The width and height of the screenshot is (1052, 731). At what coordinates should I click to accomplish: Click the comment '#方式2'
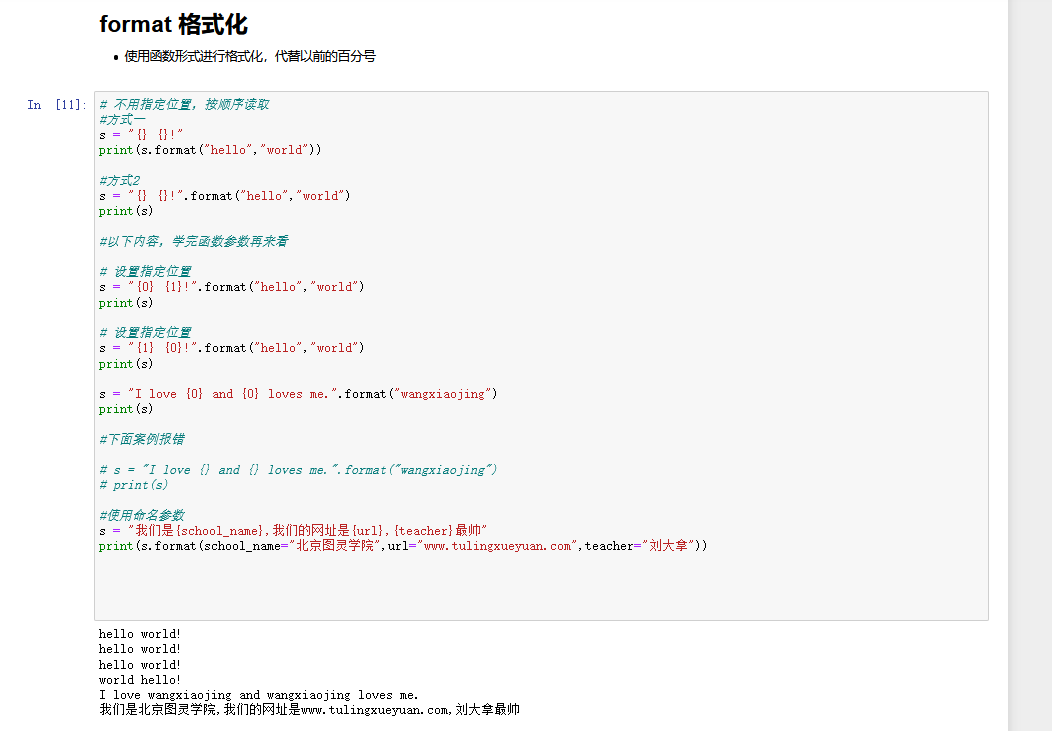119,180
